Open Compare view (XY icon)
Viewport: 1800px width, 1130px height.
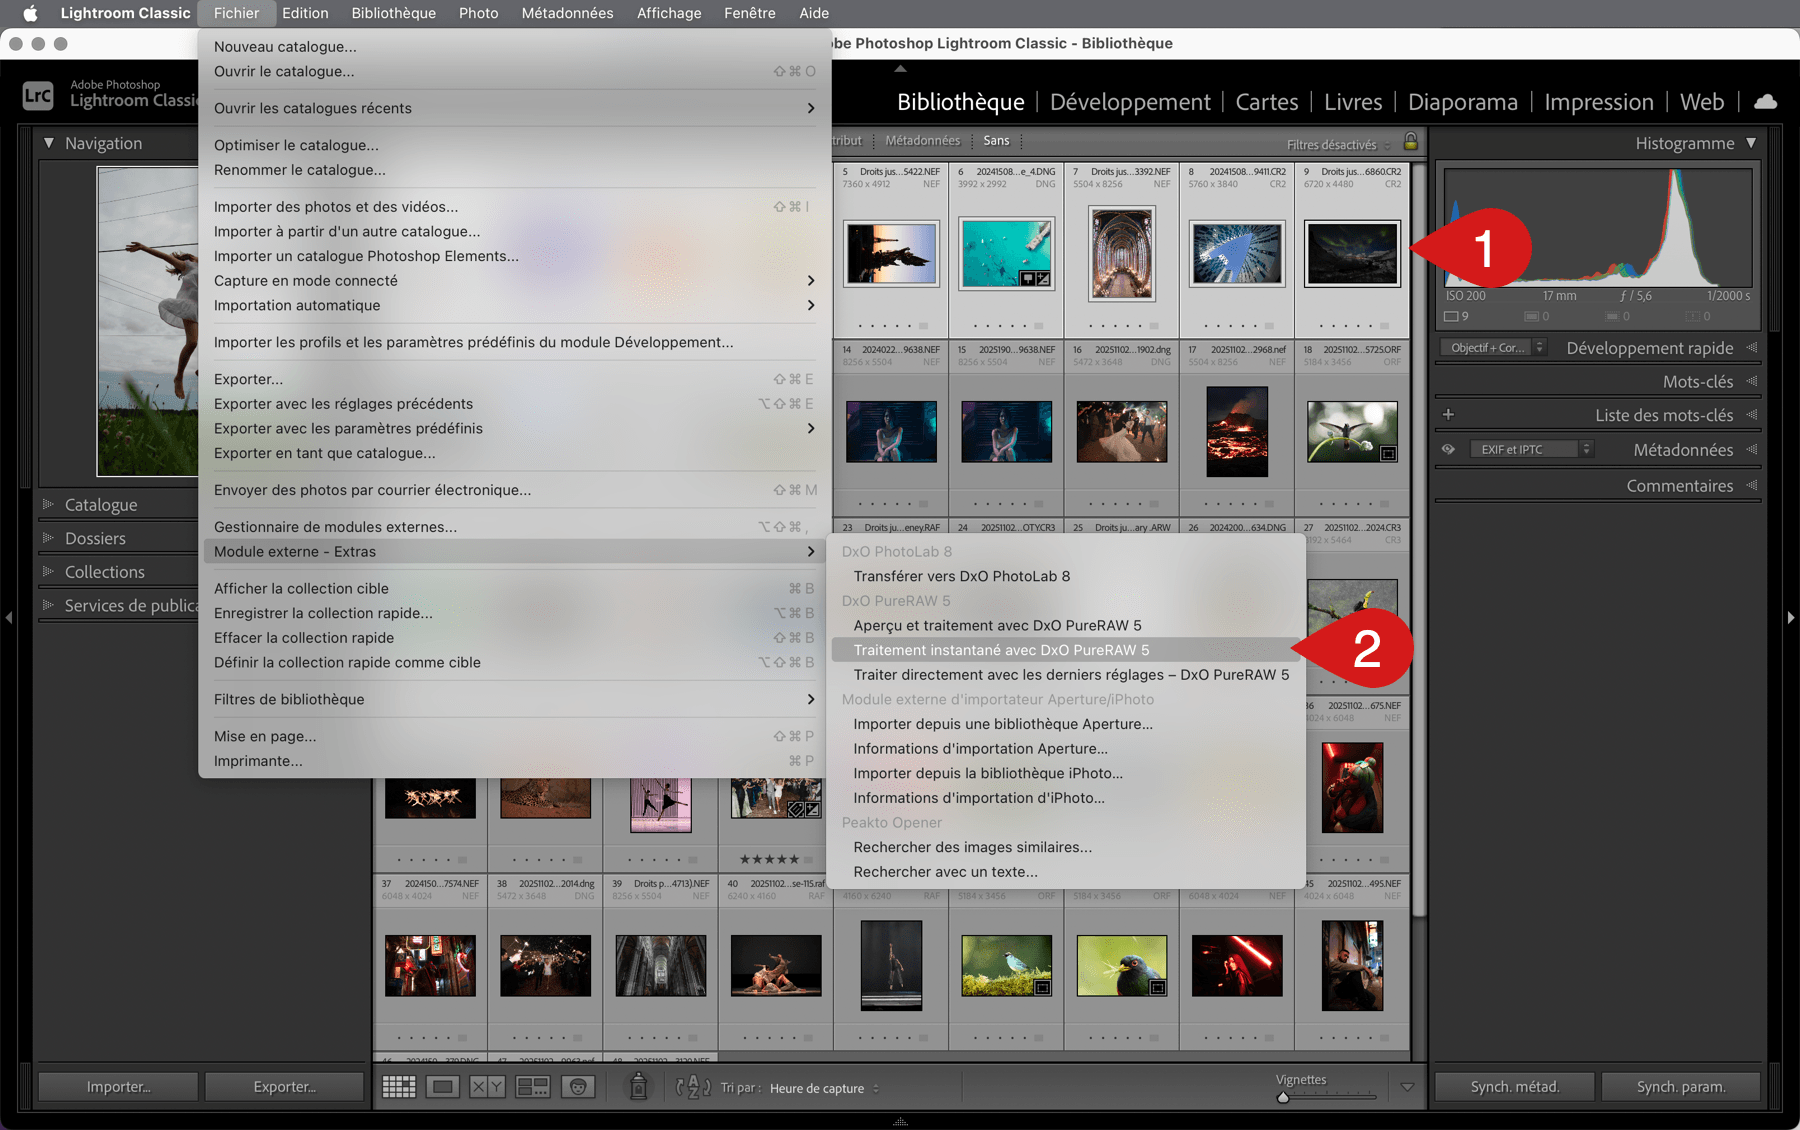[x=487, y=1087]
